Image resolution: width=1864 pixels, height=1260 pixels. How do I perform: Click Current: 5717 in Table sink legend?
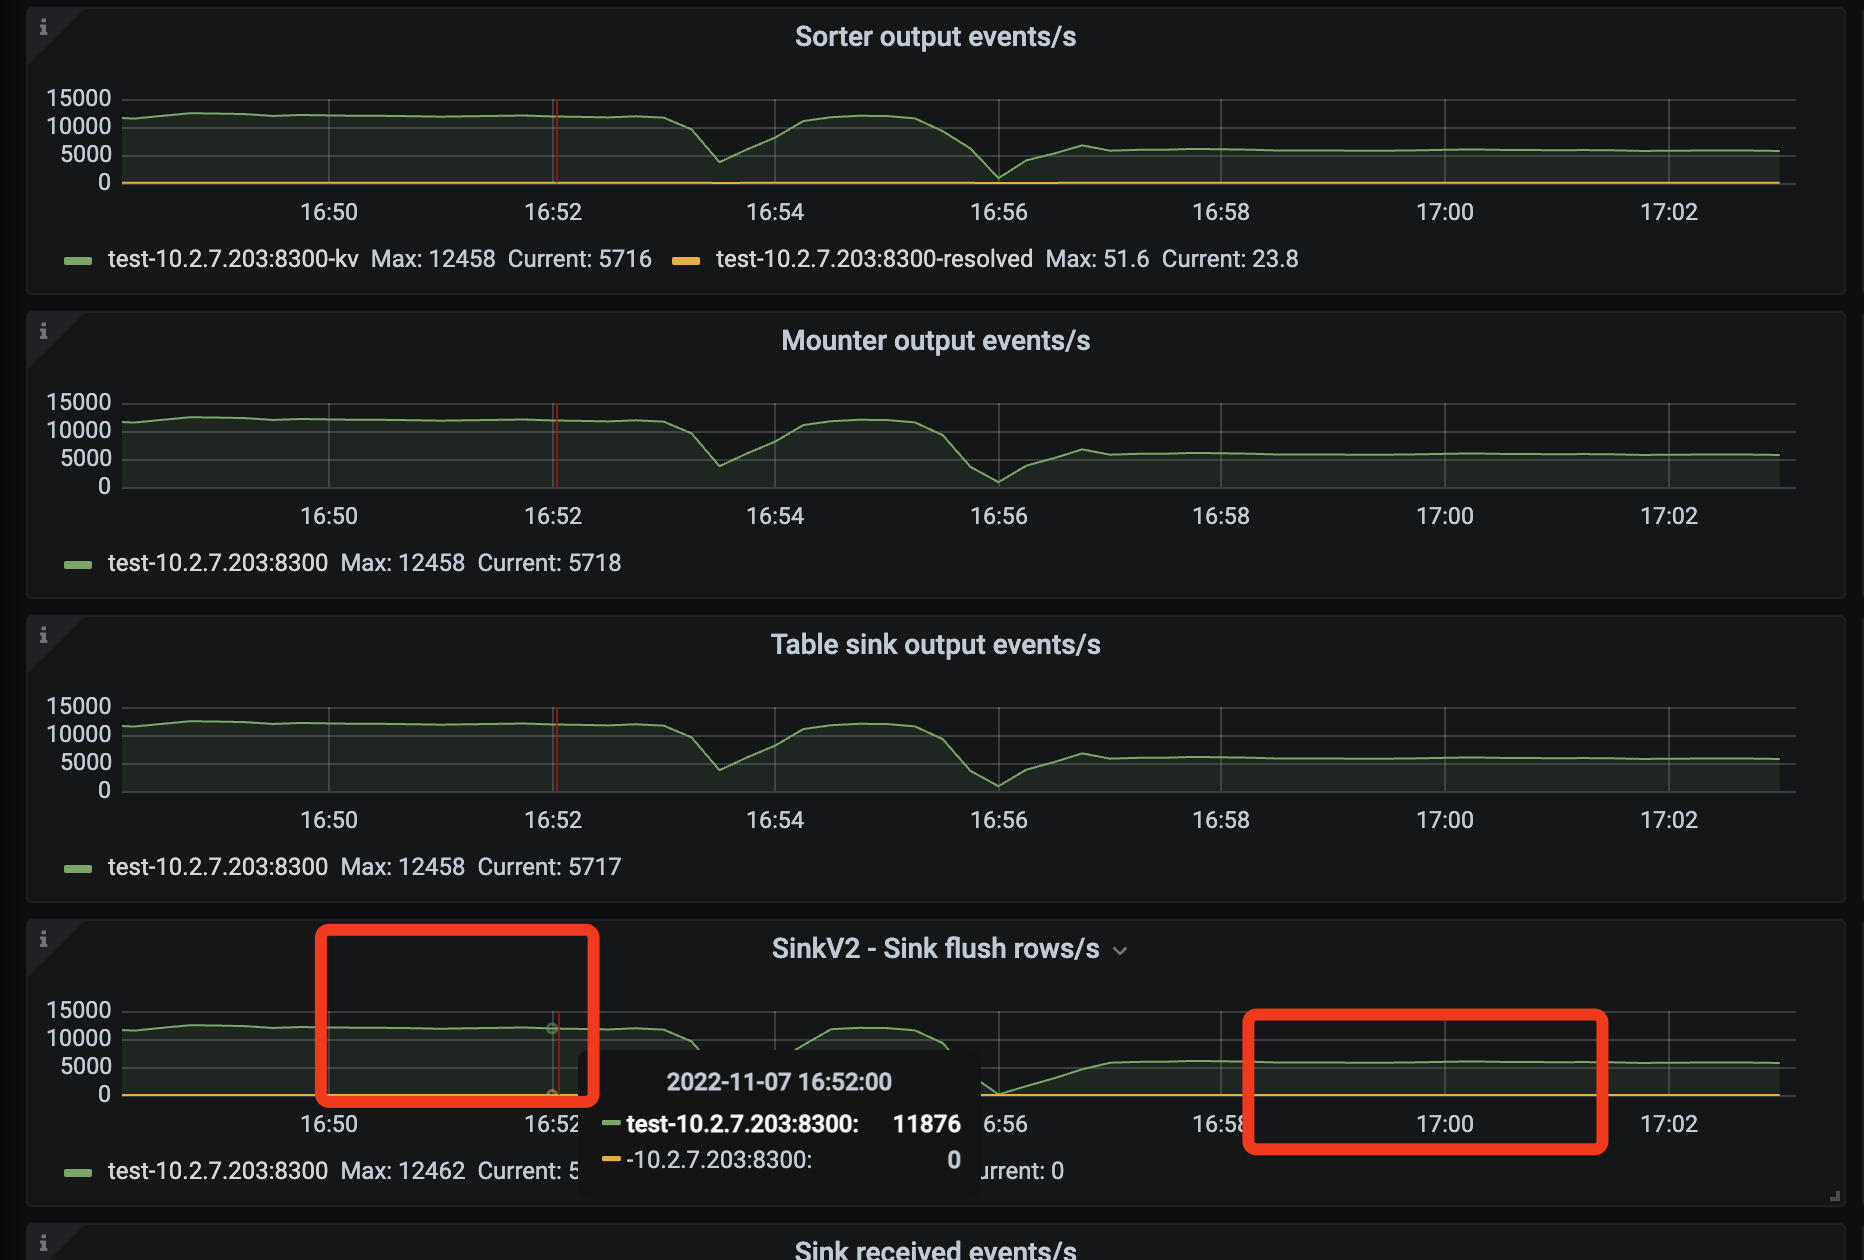click(549, 867)
